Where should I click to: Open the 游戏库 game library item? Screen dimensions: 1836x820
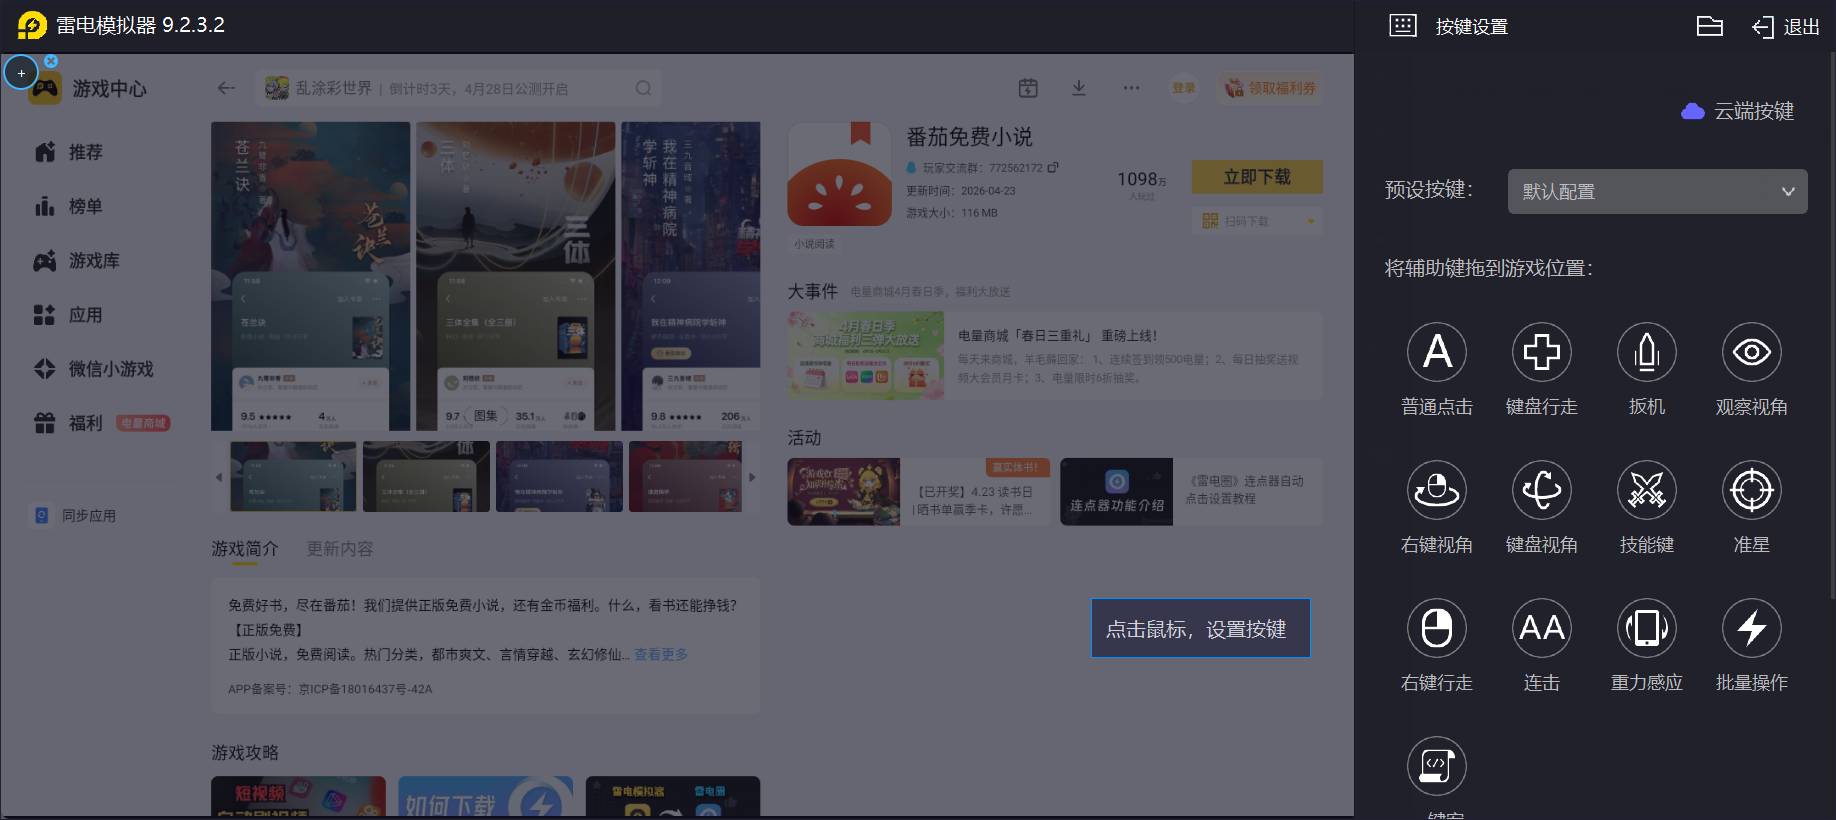pyautogui.click(x=77, y=261)
